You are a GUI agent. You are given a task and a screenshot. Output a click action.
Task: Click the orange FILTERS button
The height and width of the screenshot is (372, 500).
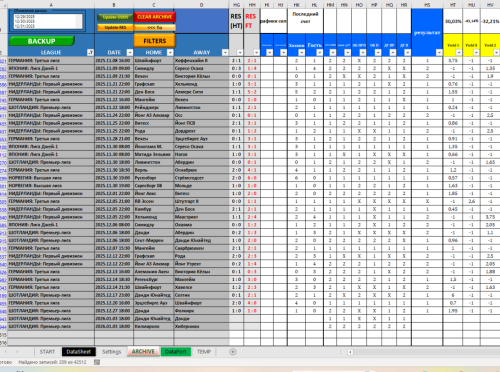[155, 41]
